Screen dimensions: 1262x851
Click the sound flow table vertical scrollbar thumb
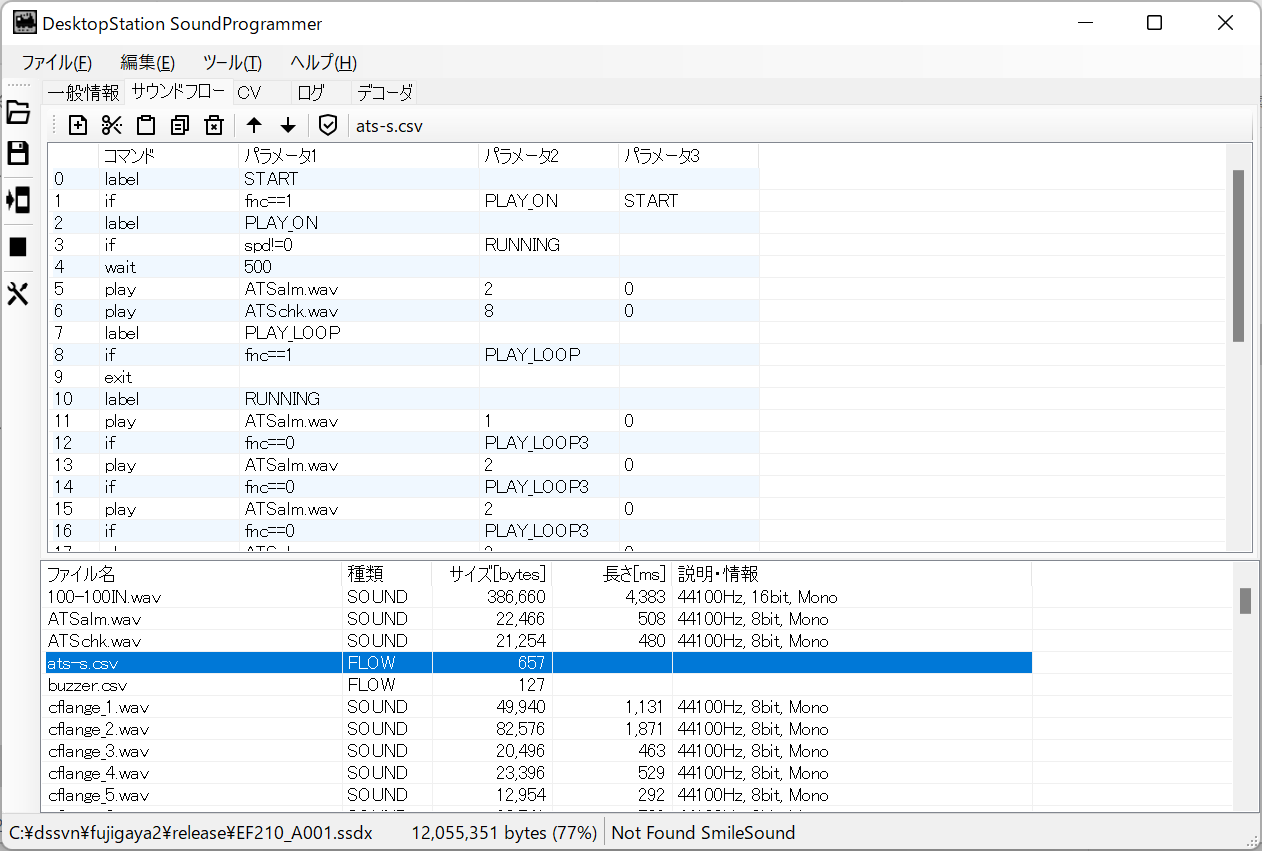(1238, 255)
